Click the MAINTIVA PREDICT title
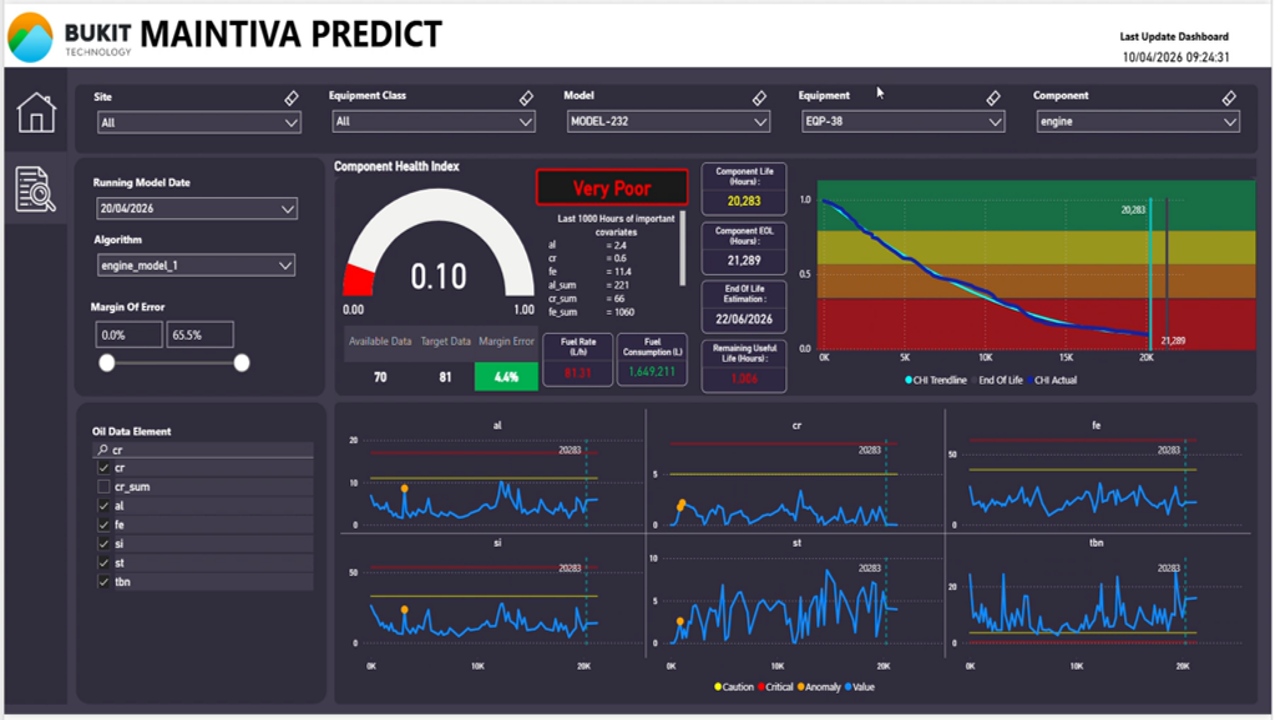This screenshot has width=1280, height=720. 291,34
